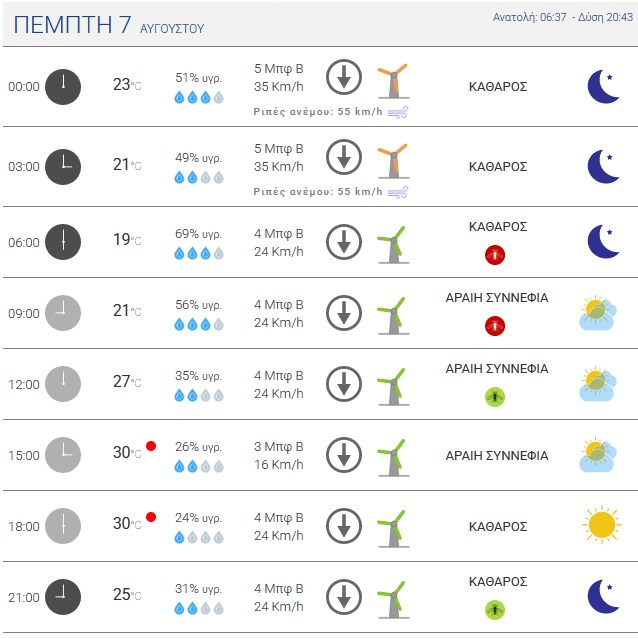Click the wind direction arrow at 15:00
Viewport: 638px width, 638px height.
pyautogui.click(x=344, y=455)
